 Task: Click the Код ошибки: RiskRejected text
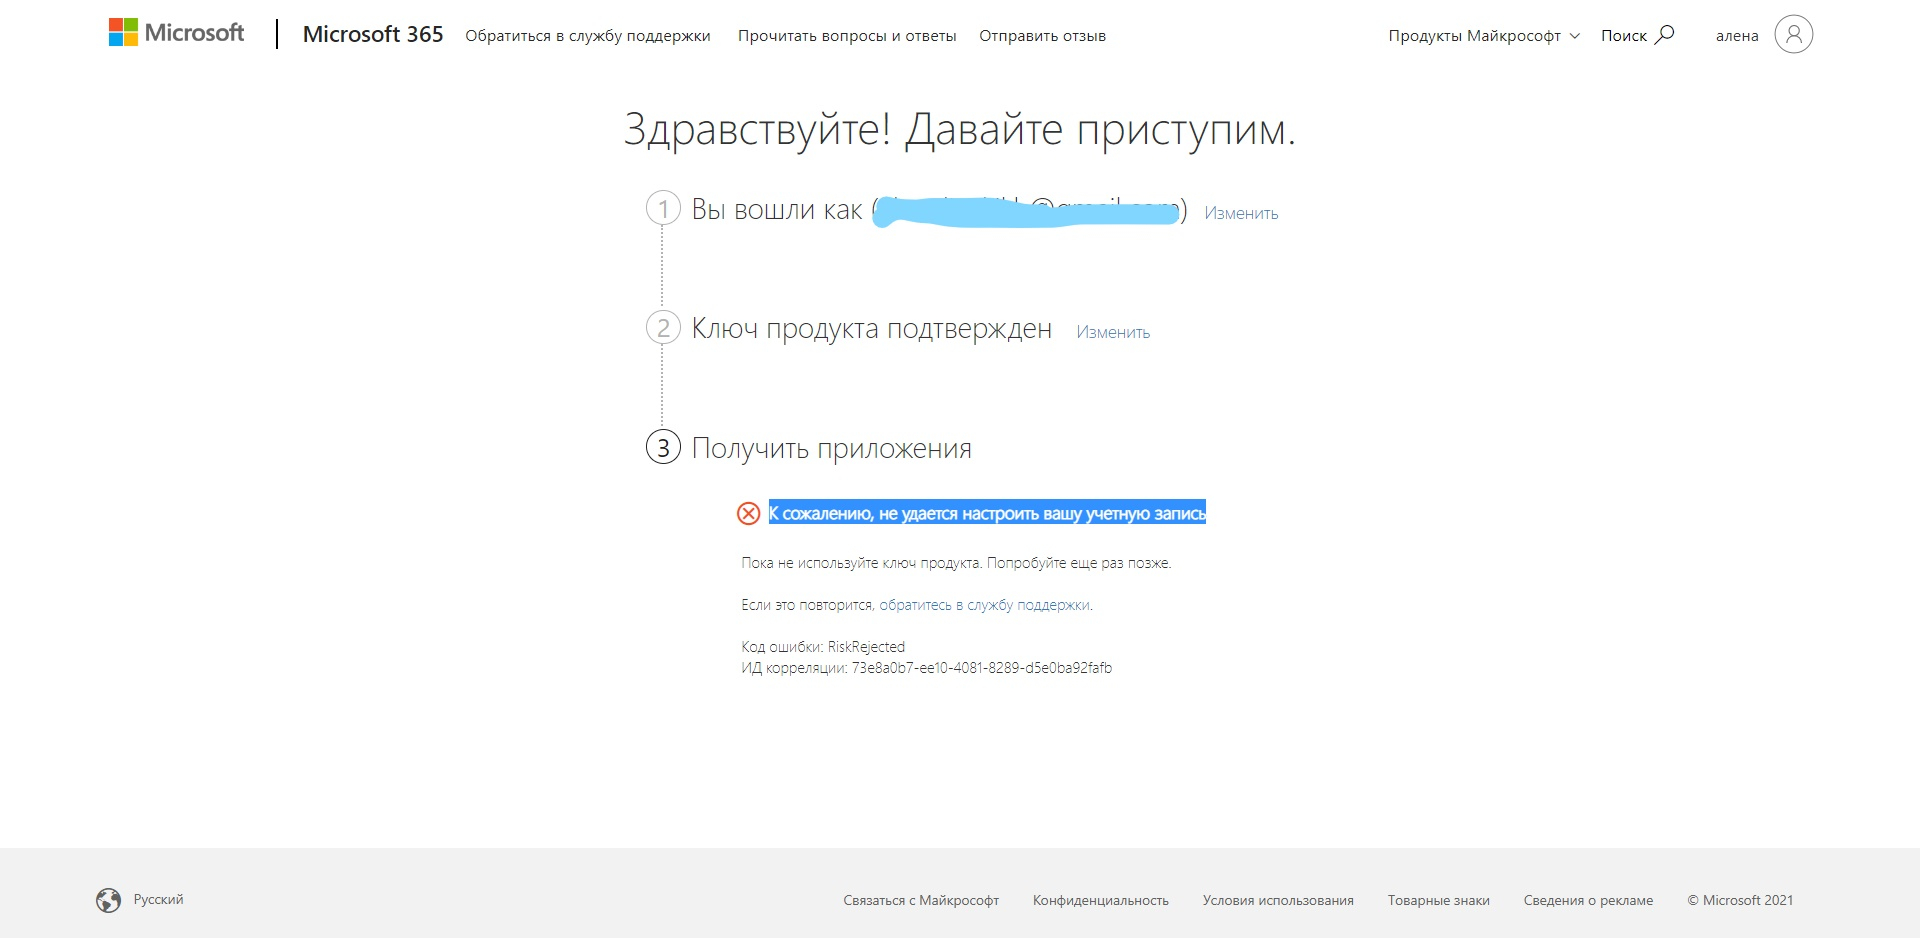click(823, 647)
